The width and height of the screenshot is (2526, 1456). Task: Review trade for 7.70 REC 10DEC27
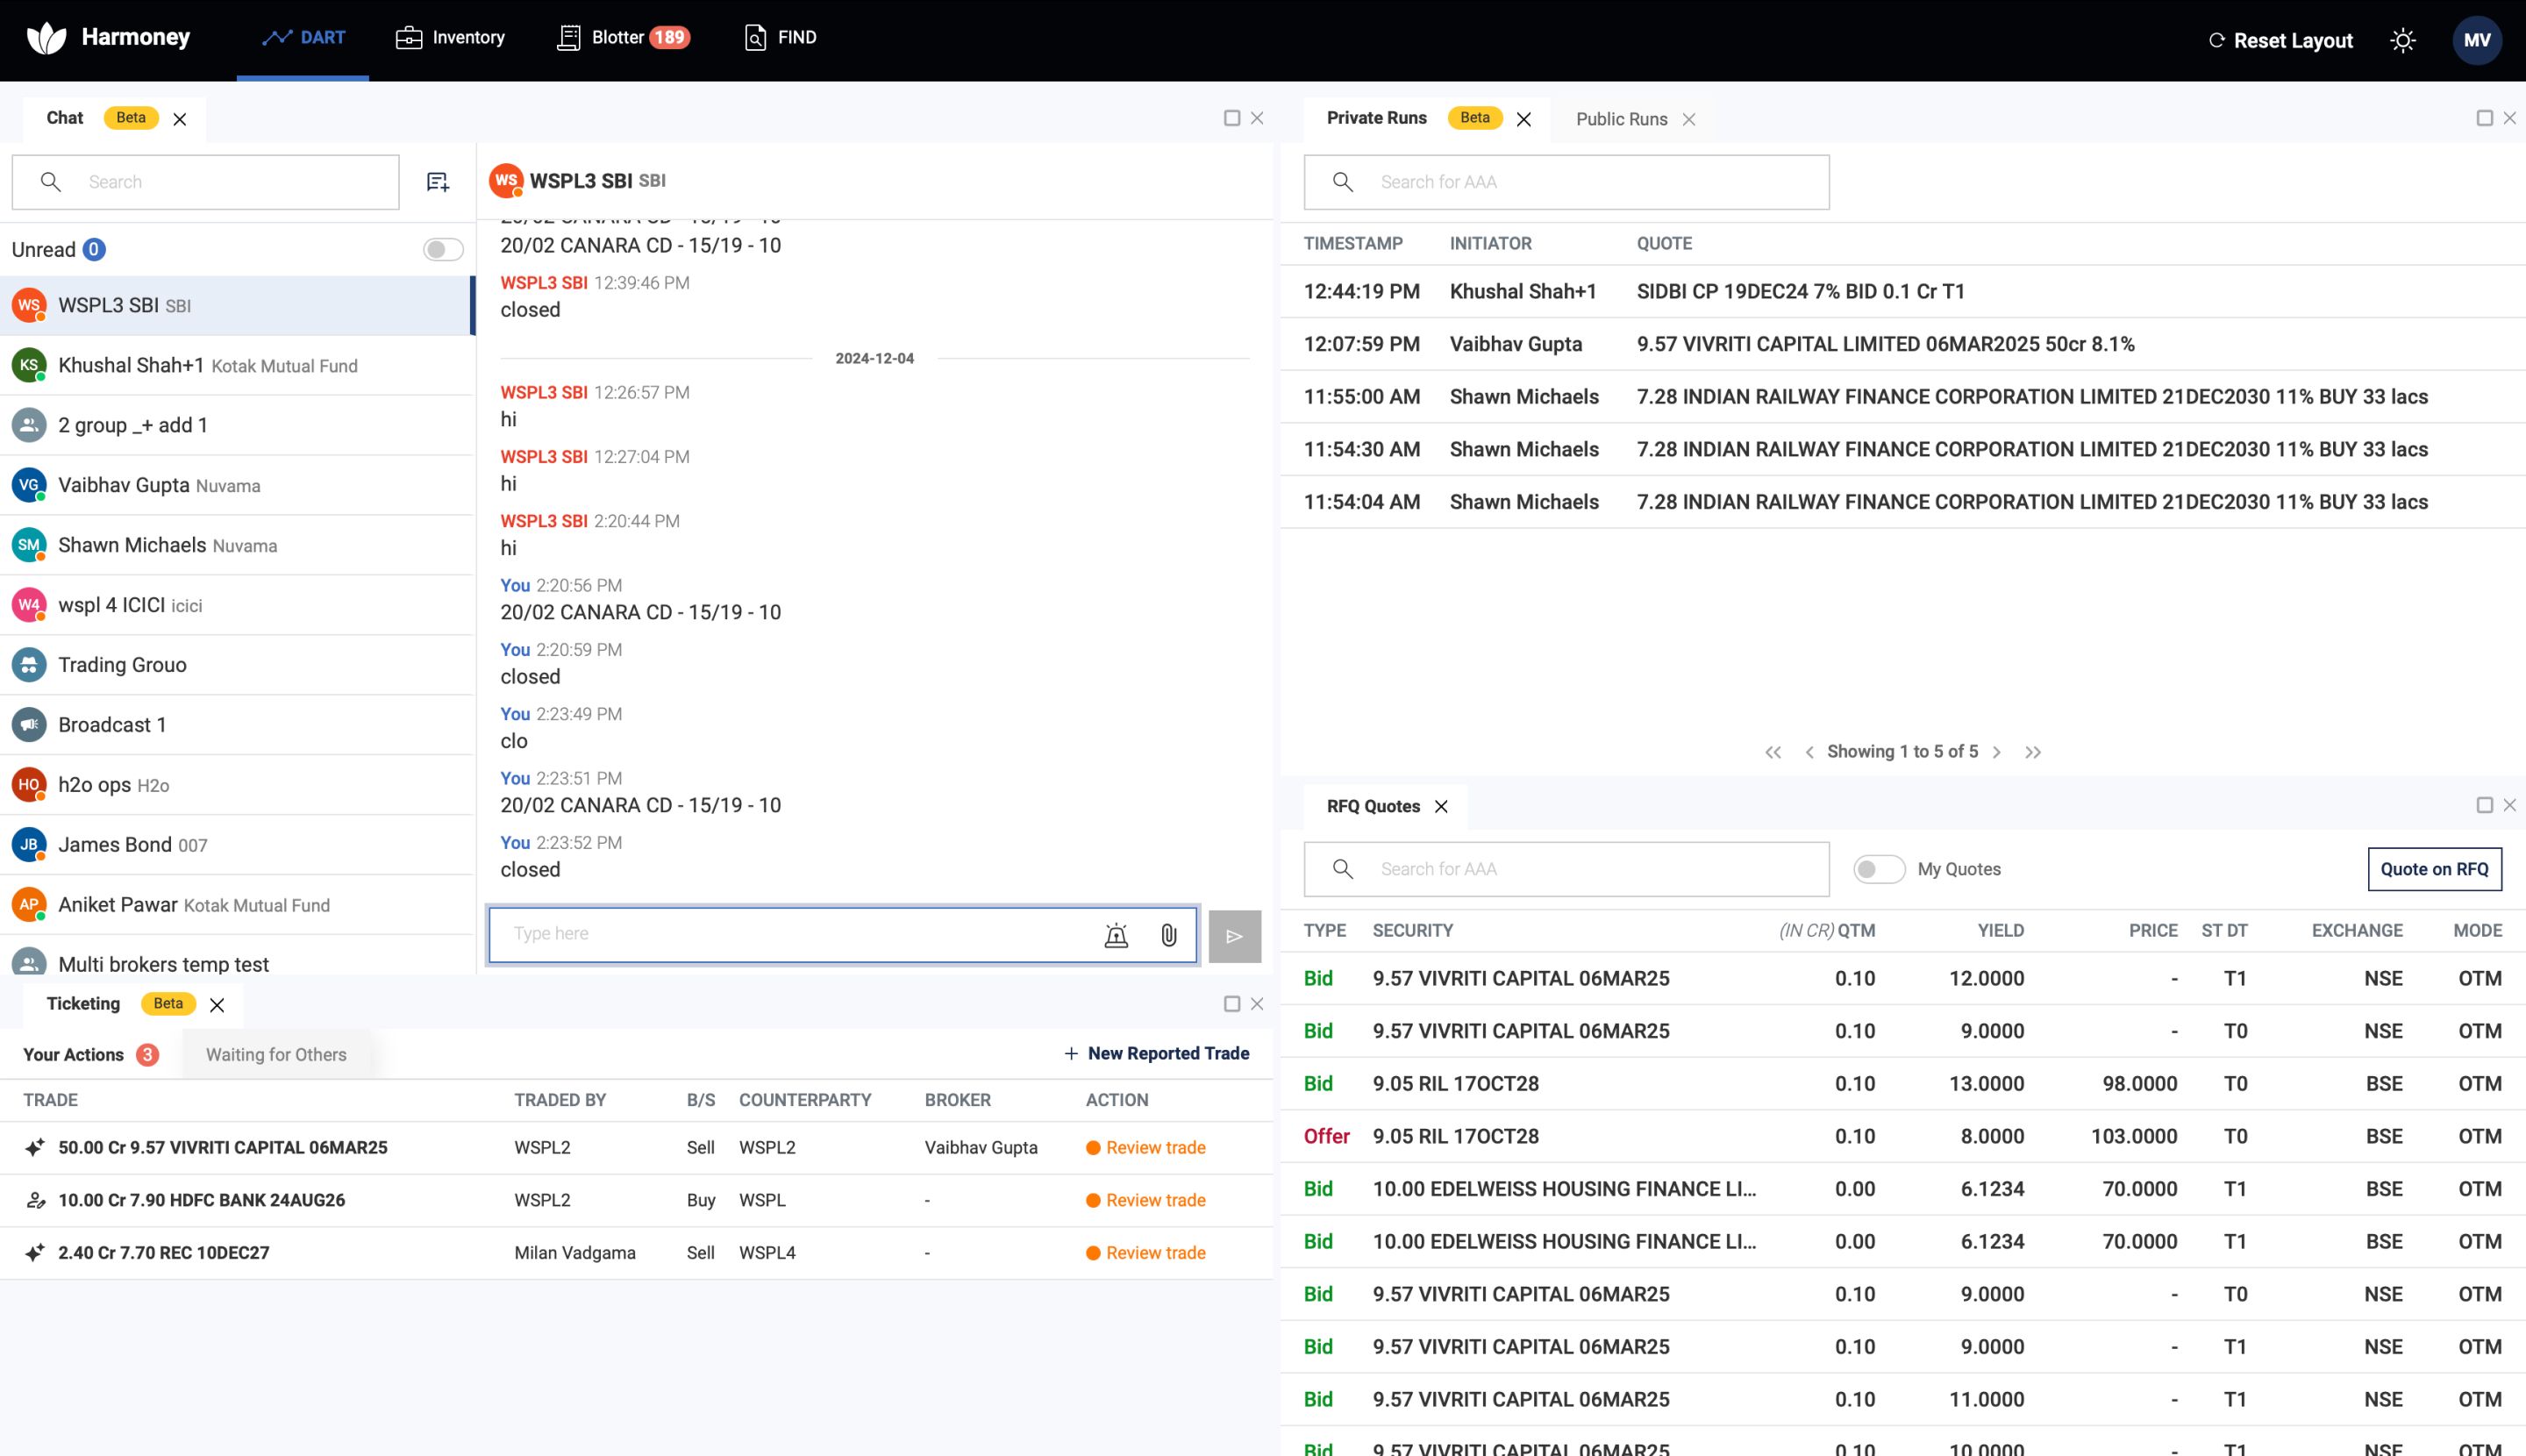click(1146, 1252)
